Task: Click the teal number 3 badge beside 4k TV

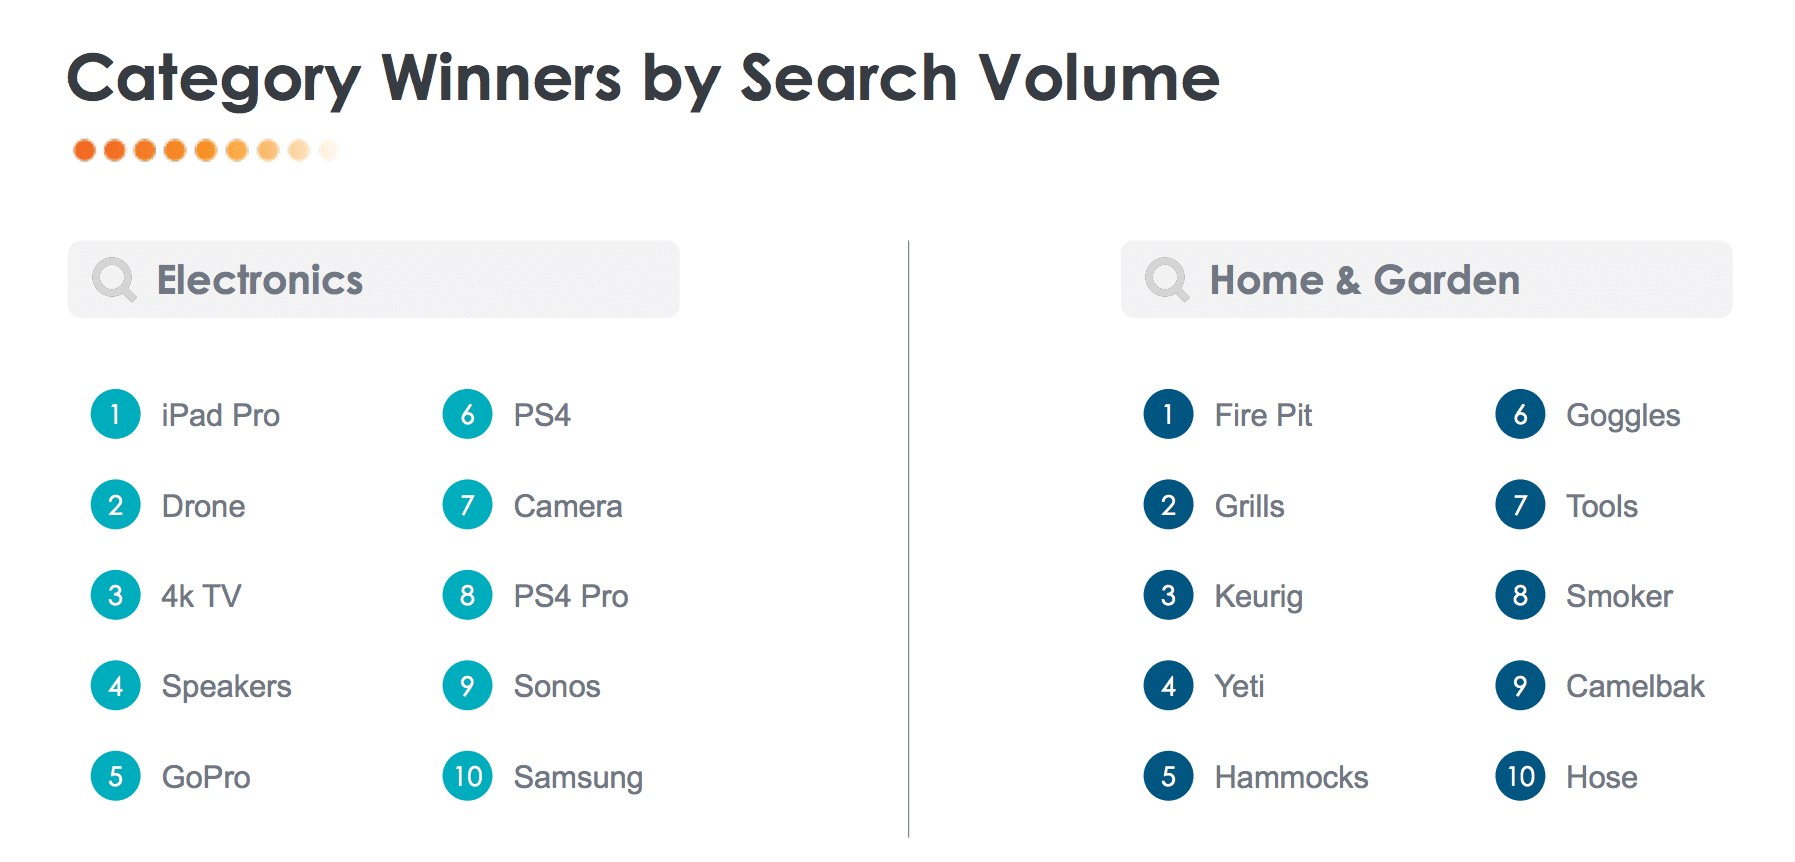Action: pos(116,595)
